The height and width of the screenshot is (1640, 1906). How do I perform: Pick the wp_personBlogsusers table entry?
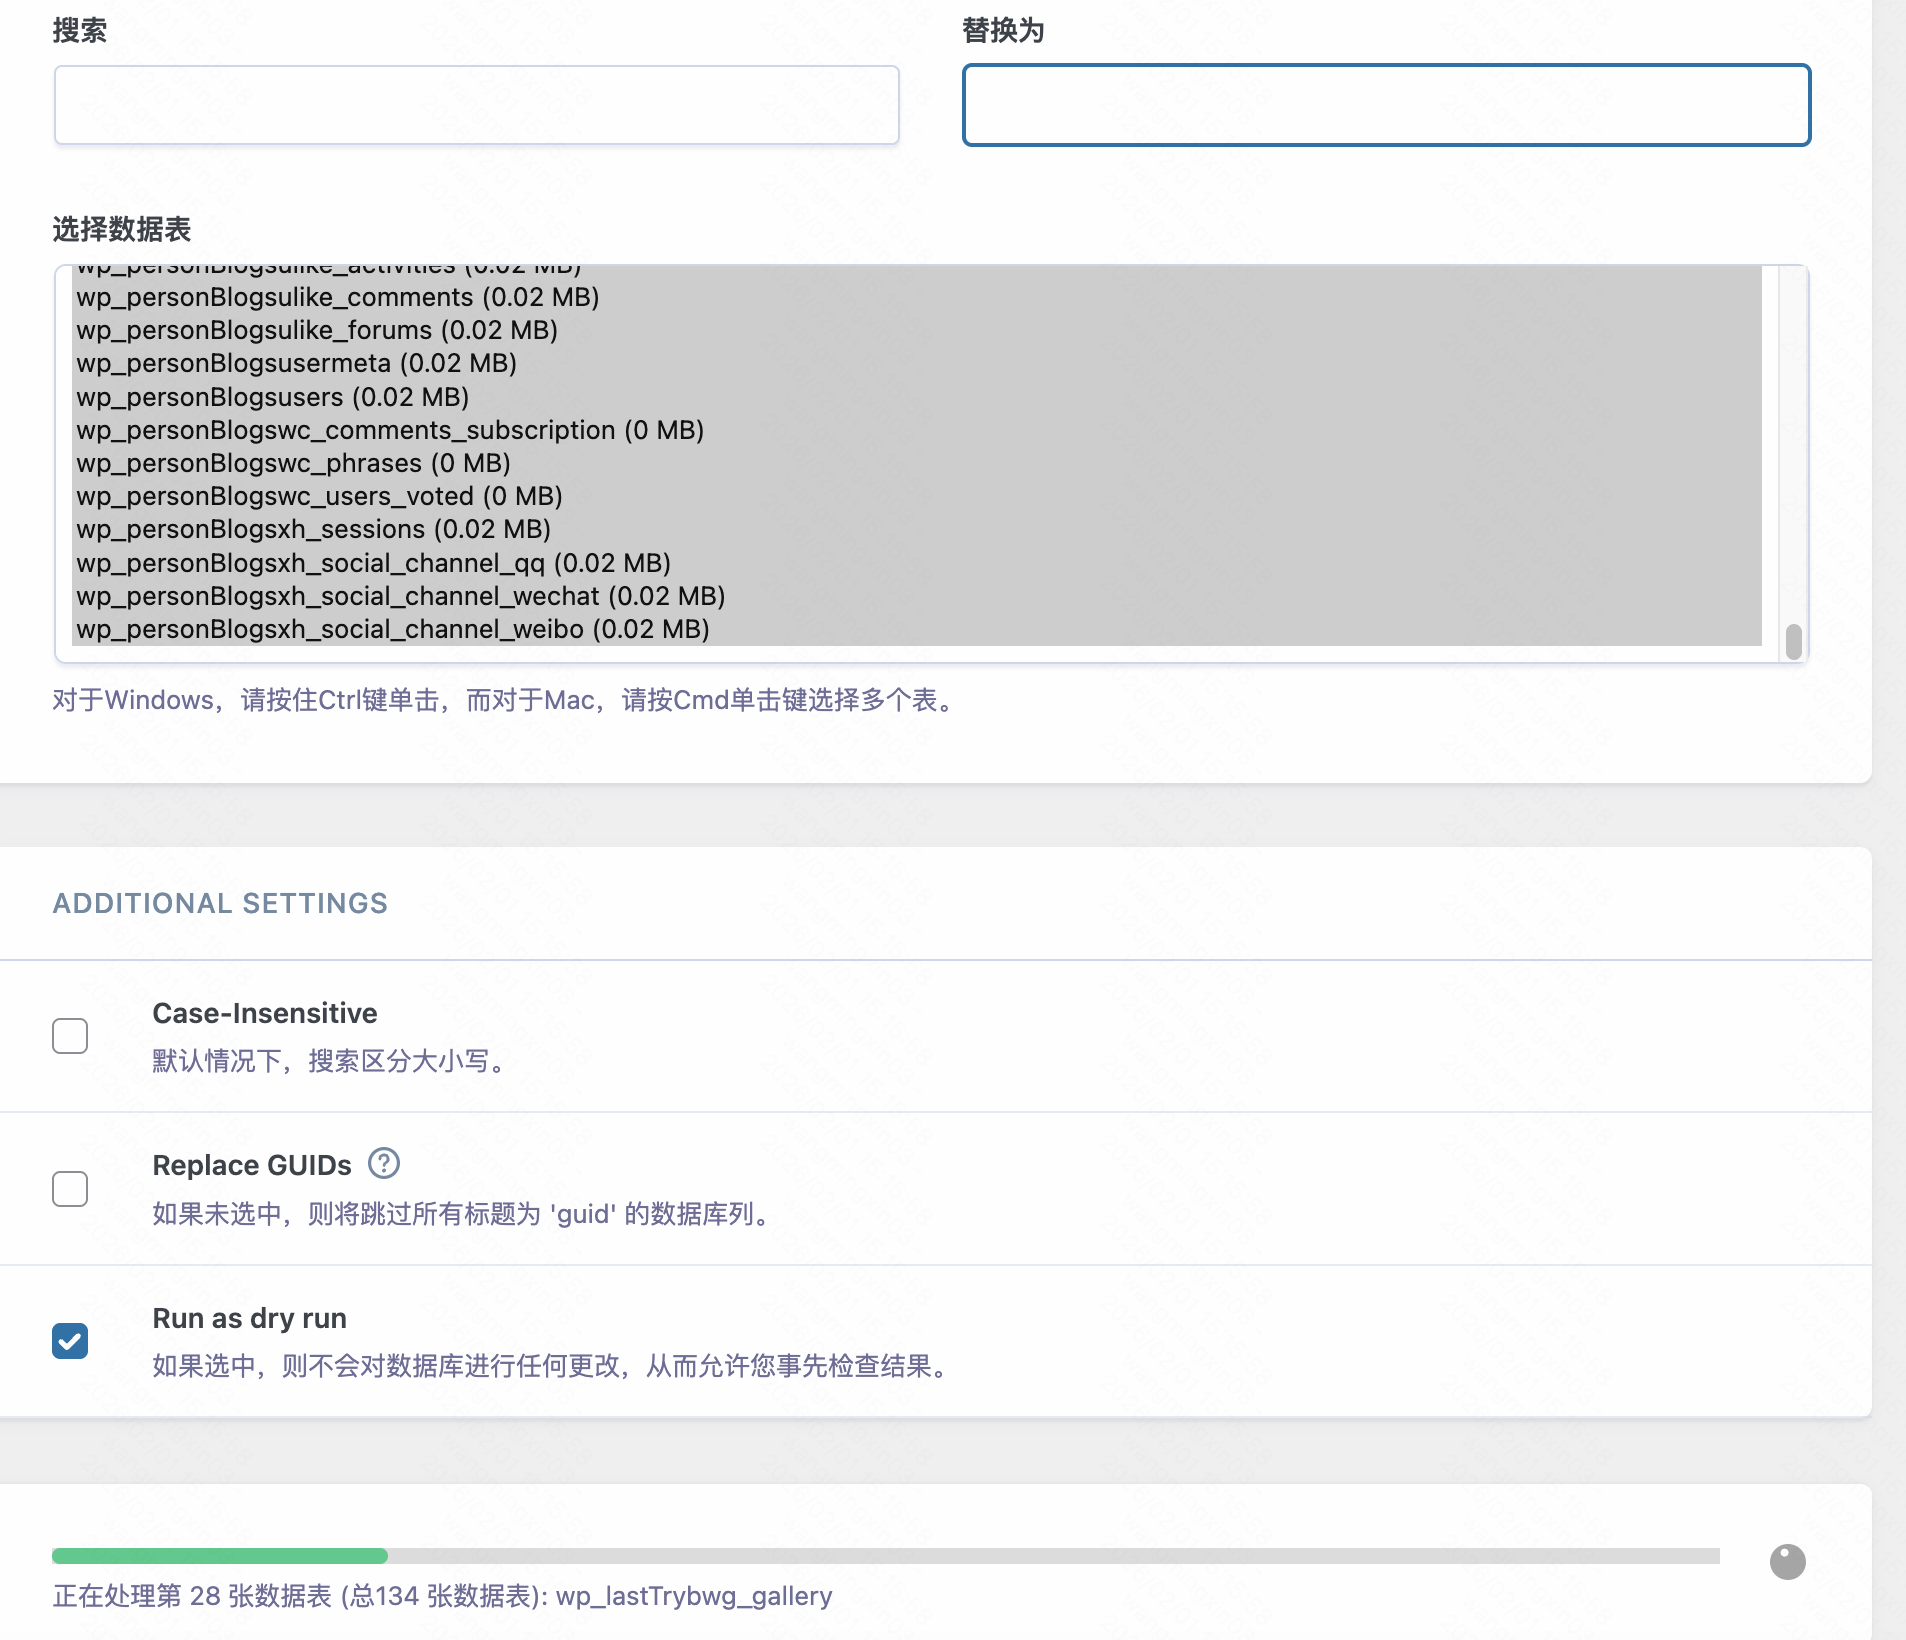(272, 397)
